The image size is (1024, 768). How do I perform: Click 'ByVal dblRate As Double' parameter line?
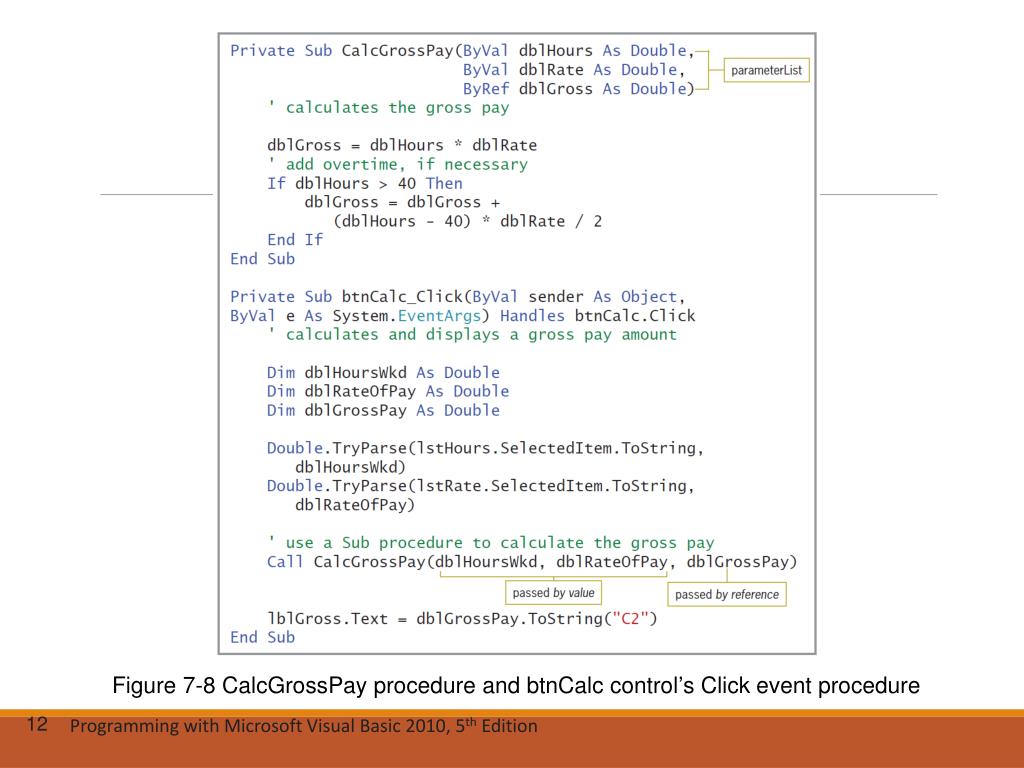[x=573, y=70]
